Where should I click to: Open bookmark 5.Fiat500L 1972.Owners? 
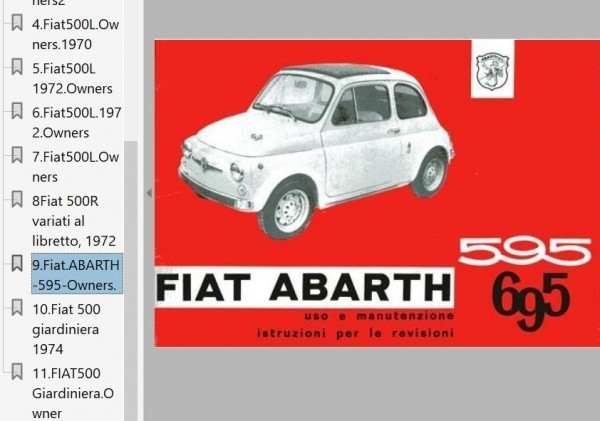(x=72, y=78)
